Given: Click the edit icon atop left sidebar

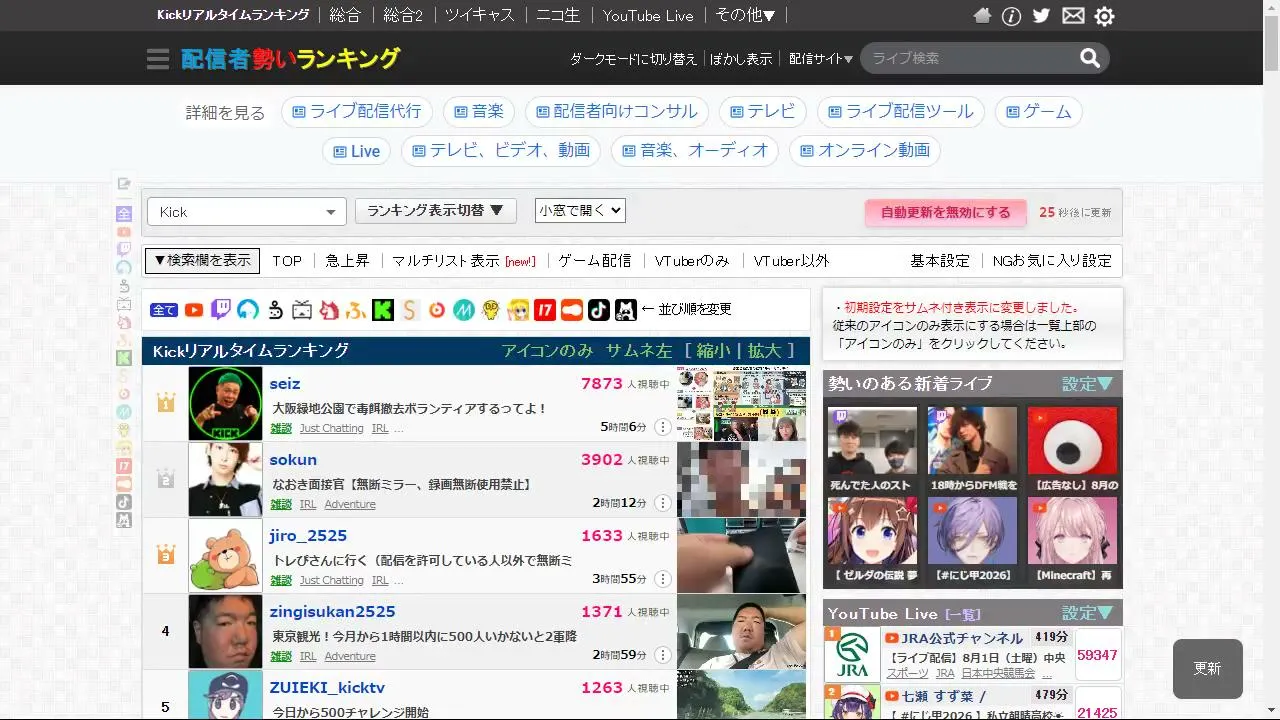Looking at the screenshot, I should 124,184.
